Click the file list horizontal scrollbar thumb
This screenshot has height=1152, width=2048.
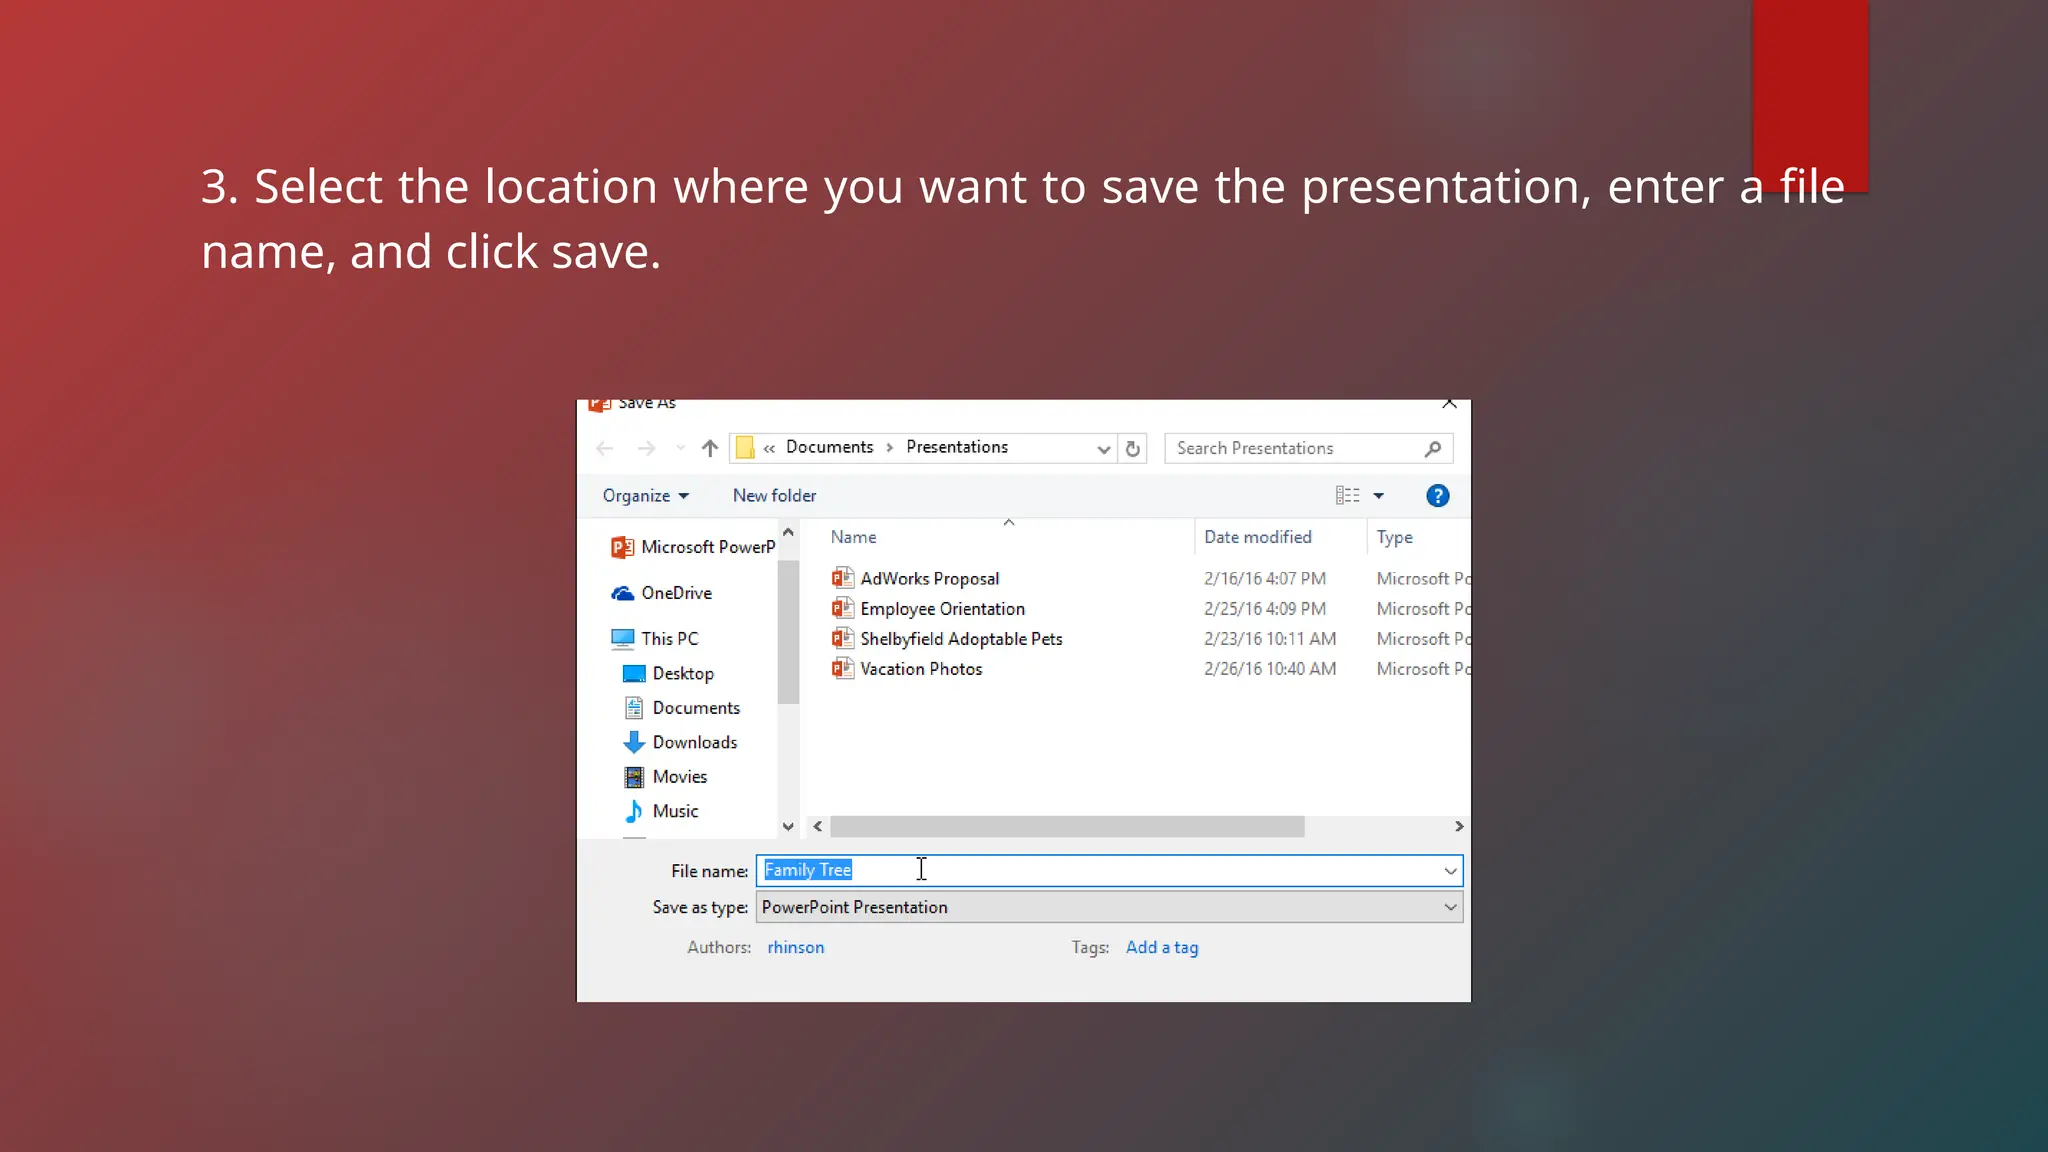1067,826
